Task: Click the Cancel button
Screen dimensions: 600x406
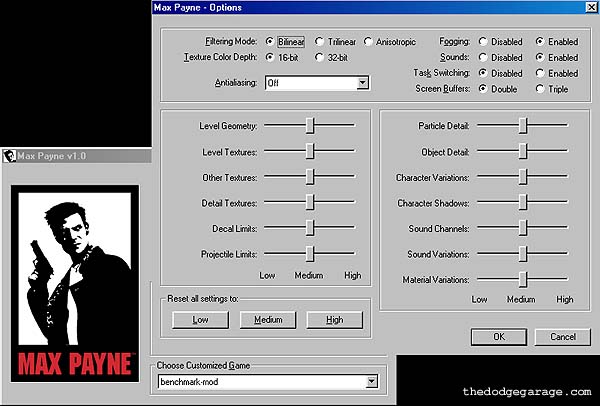Action: tap(562, 337)
